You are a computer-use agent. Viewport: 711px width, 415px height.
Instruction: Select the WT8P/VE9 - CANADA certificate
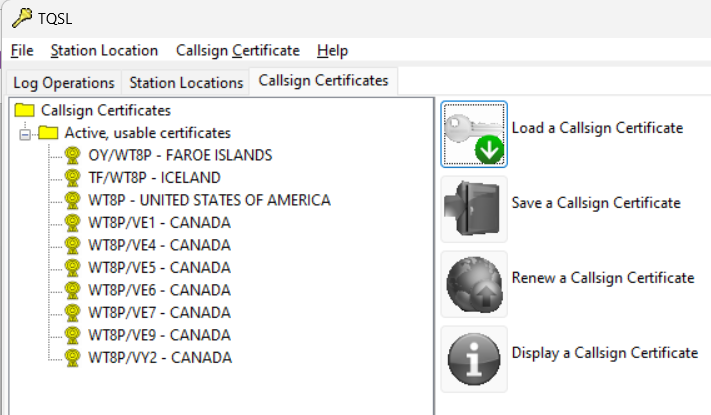pos(159,335)
